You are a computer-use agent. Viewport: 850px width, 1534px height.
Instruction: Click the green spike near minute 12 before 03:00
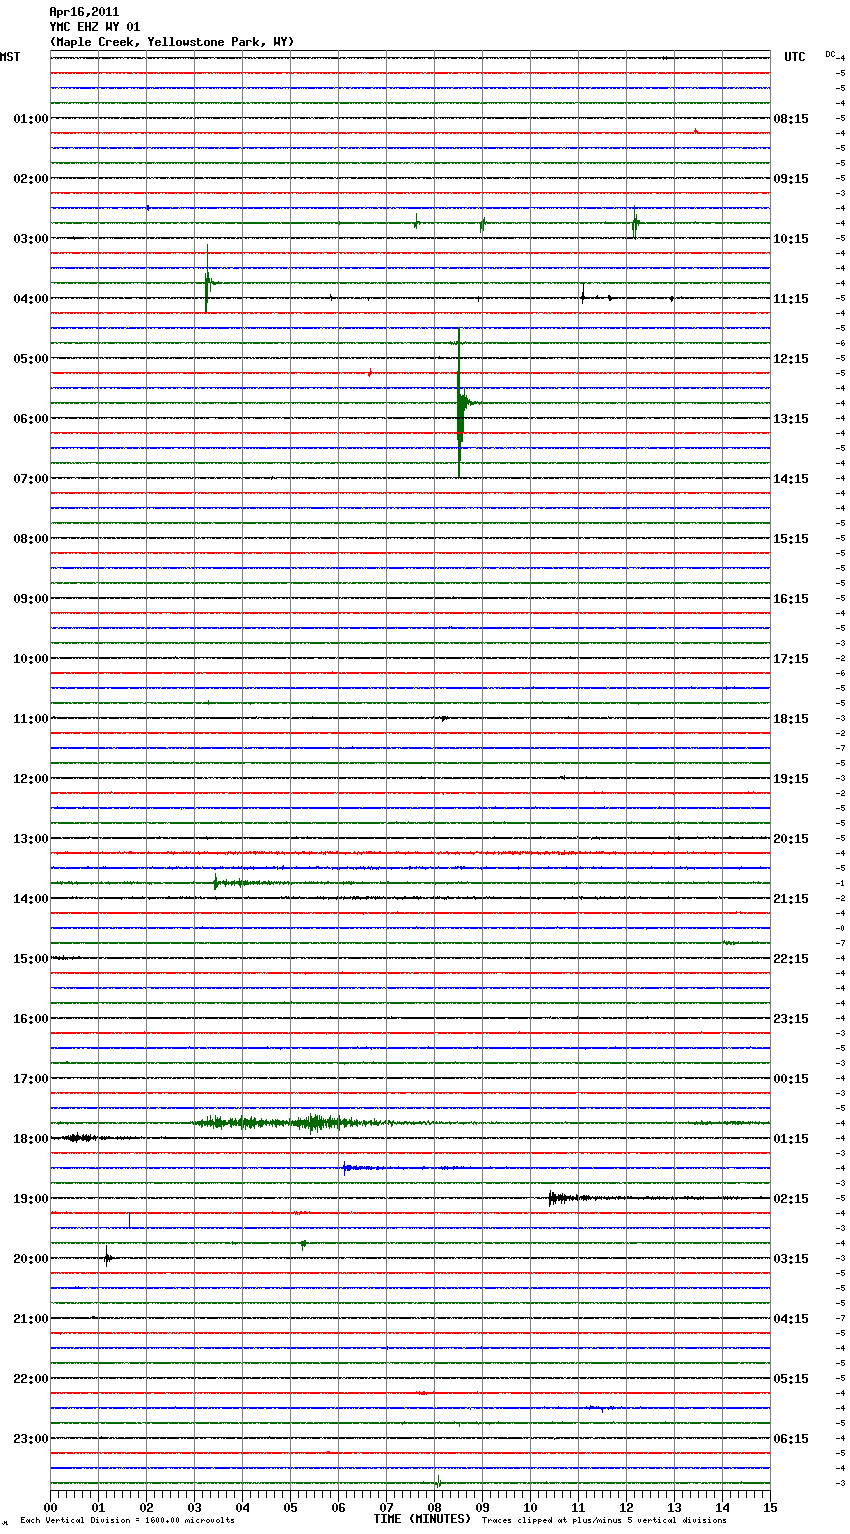(635, 222)
